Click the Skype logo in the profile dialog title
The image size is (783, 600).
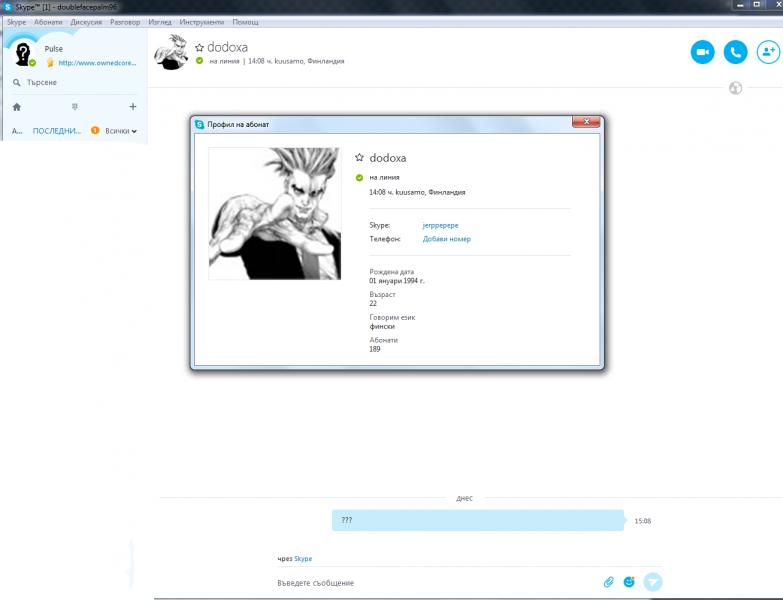(x=200, y=124)
